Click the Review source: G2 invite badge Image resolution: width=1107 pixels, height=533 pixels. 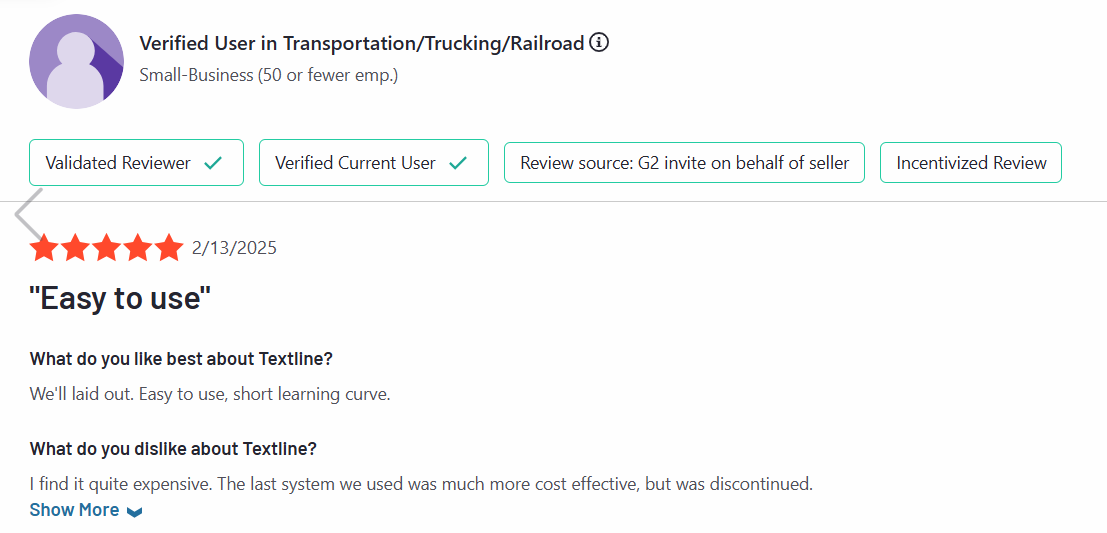pyautogui.click(x=684, y=163)
